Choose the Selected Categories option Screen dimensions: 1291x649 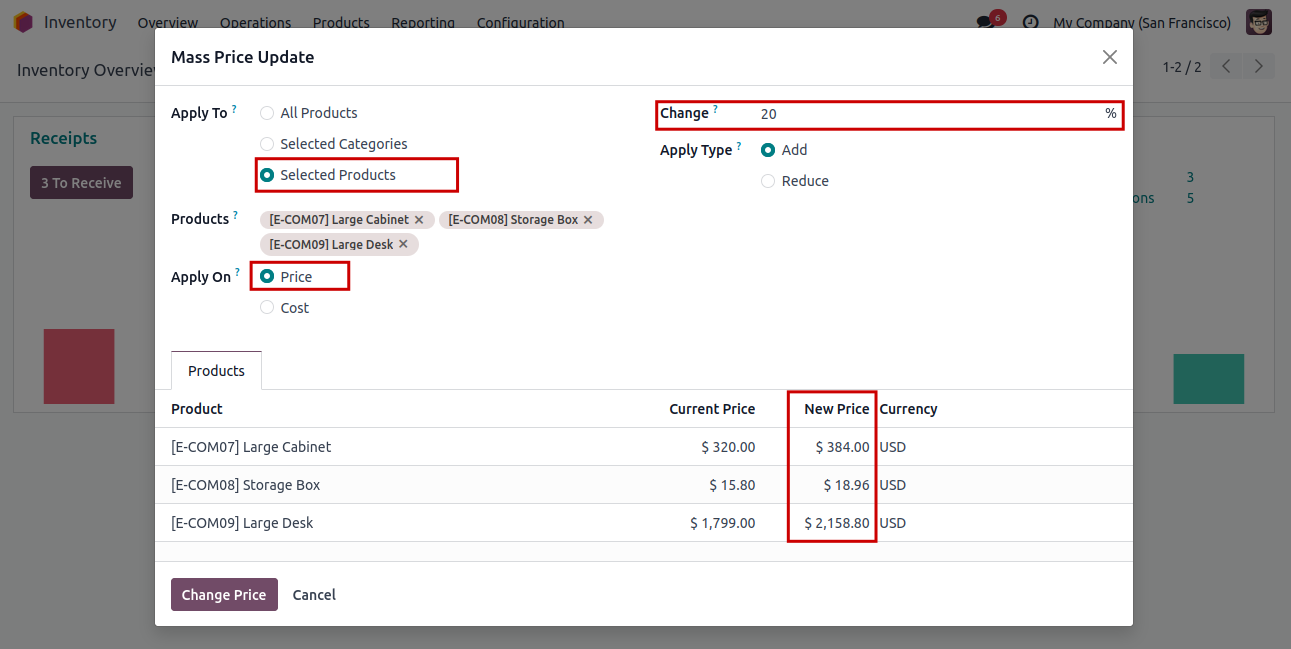pos(267,144)
